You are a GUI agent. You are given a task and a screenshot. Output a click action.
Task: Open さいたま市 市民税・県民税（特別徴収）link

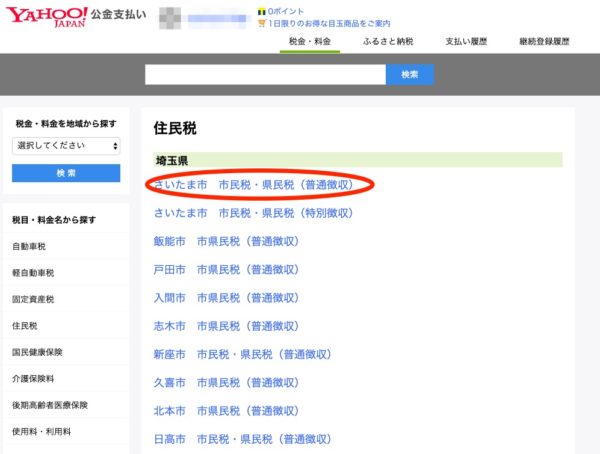[x=253, y=213]
